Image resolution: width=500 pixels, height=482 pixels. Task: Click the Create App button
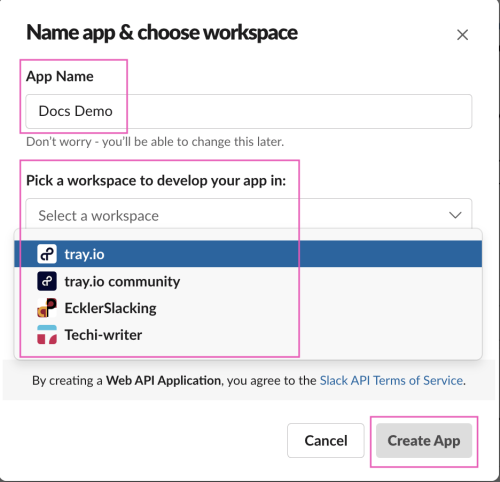point(424,440)
